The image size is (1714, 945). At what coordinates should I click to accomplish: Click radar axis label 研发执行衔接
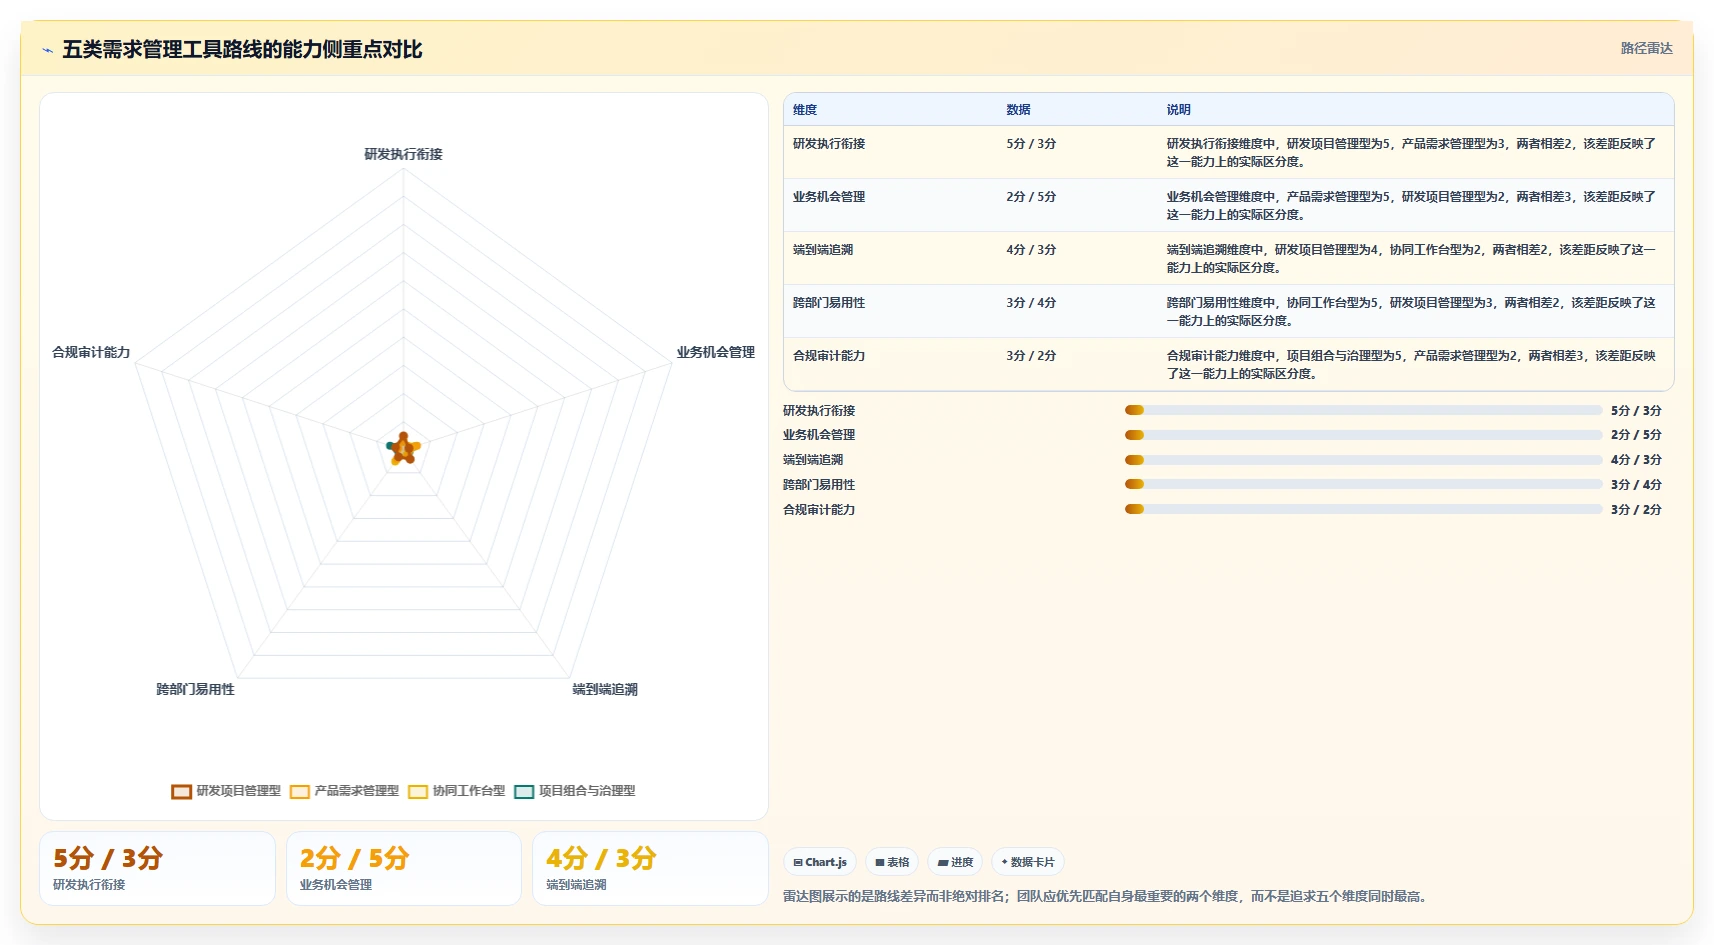[x=403, y=154]
